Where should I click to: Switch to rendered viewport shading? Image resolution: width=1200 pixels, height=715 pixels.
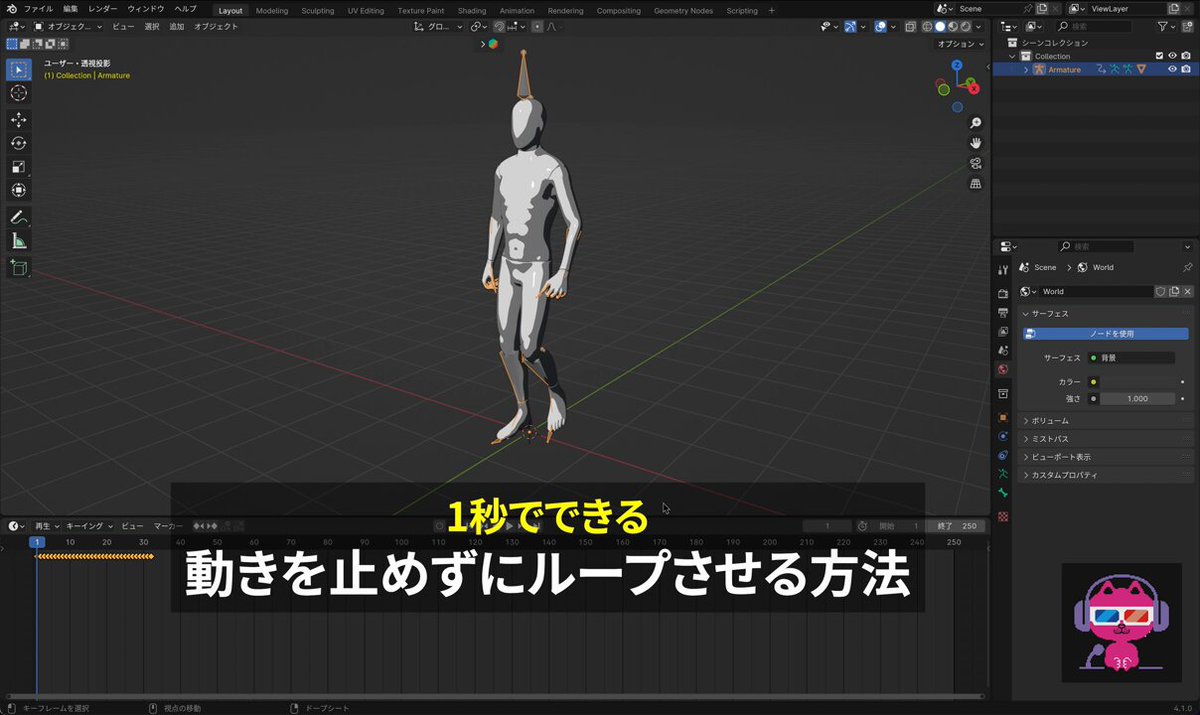coord(964,27)
